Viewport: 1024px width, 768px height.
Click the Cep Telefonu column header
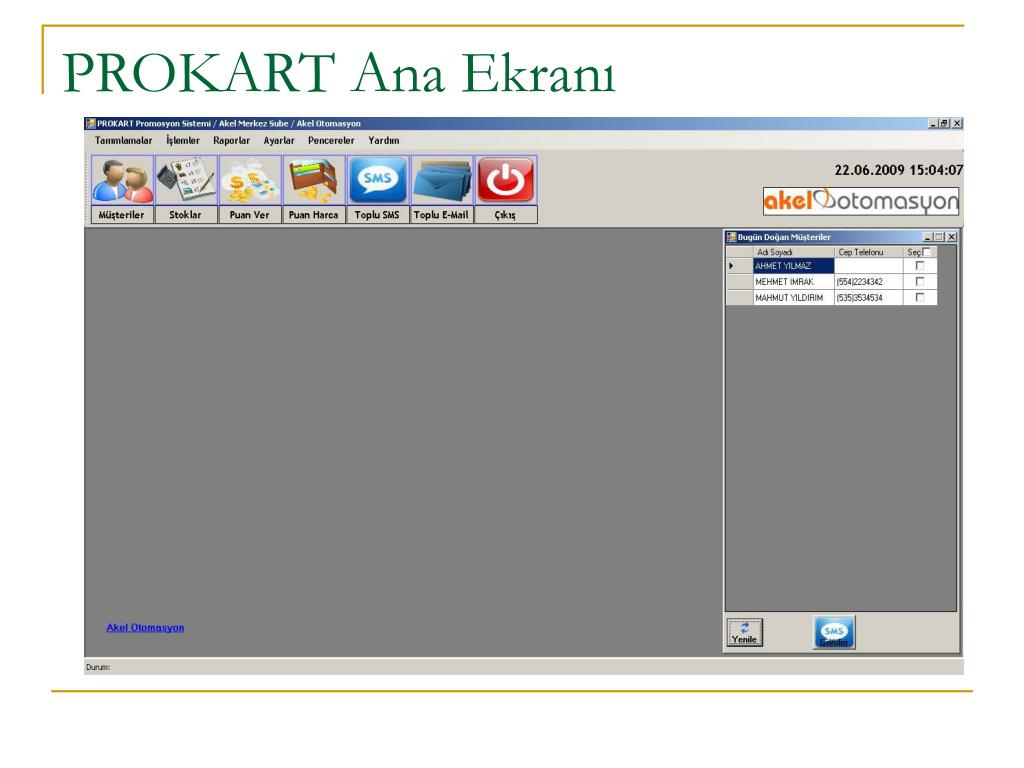869,252
